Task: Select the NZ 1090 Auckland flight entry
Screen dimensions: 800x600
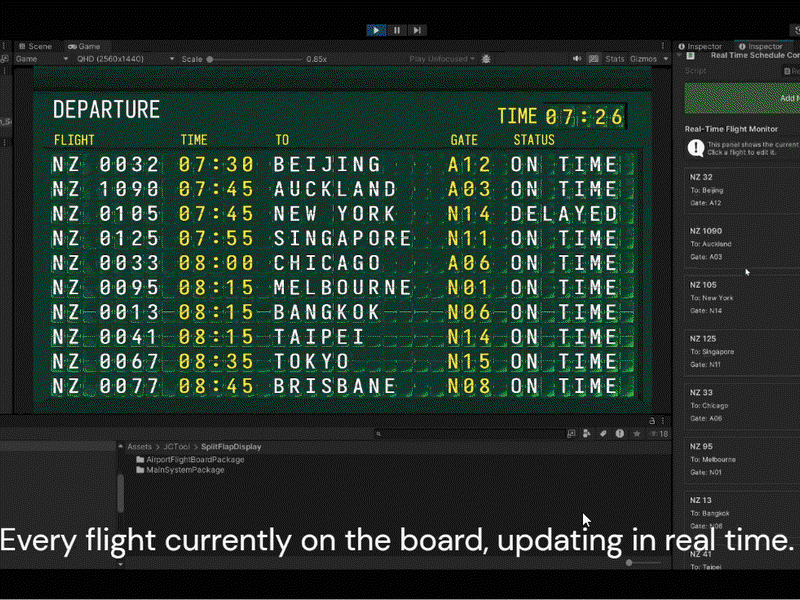Action: [x=742, y=243]
